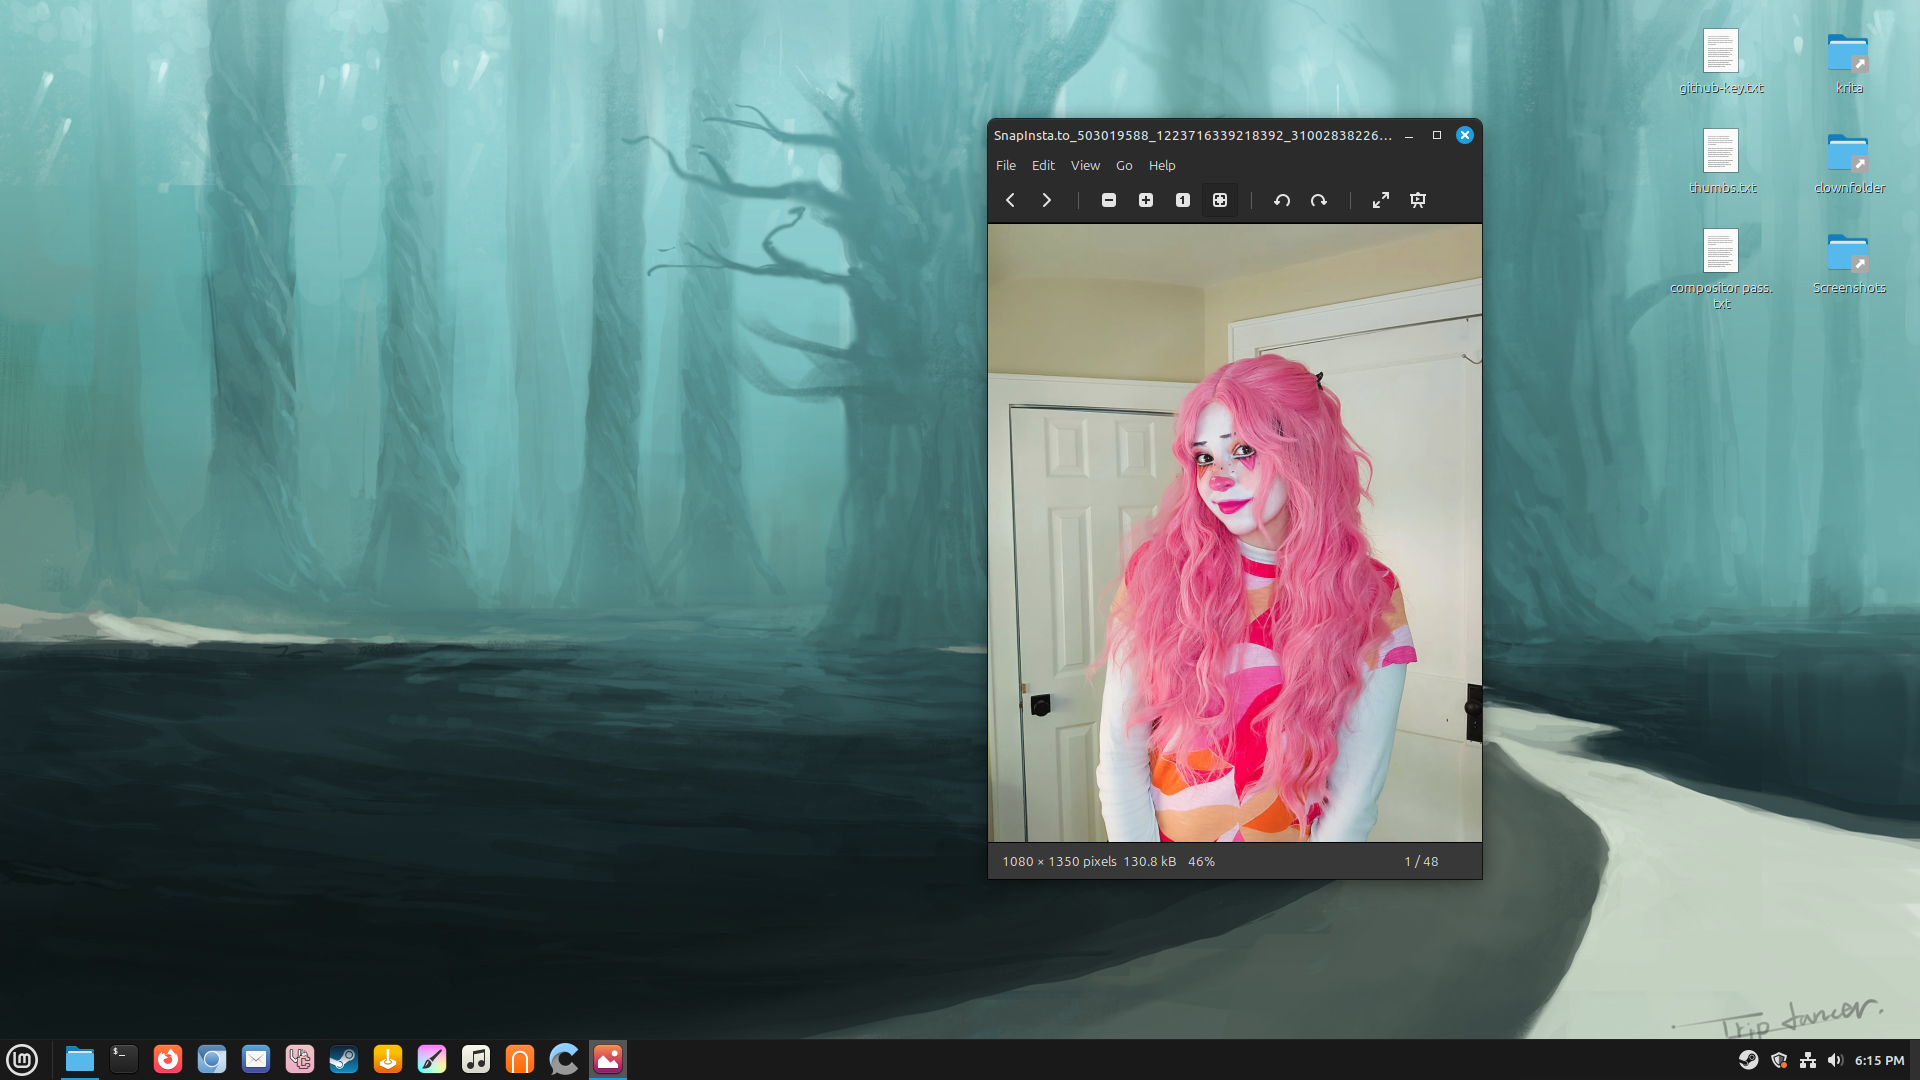Go to the previous image in viewer
Screen dimensions: 1920x1080
[1010, 200]
